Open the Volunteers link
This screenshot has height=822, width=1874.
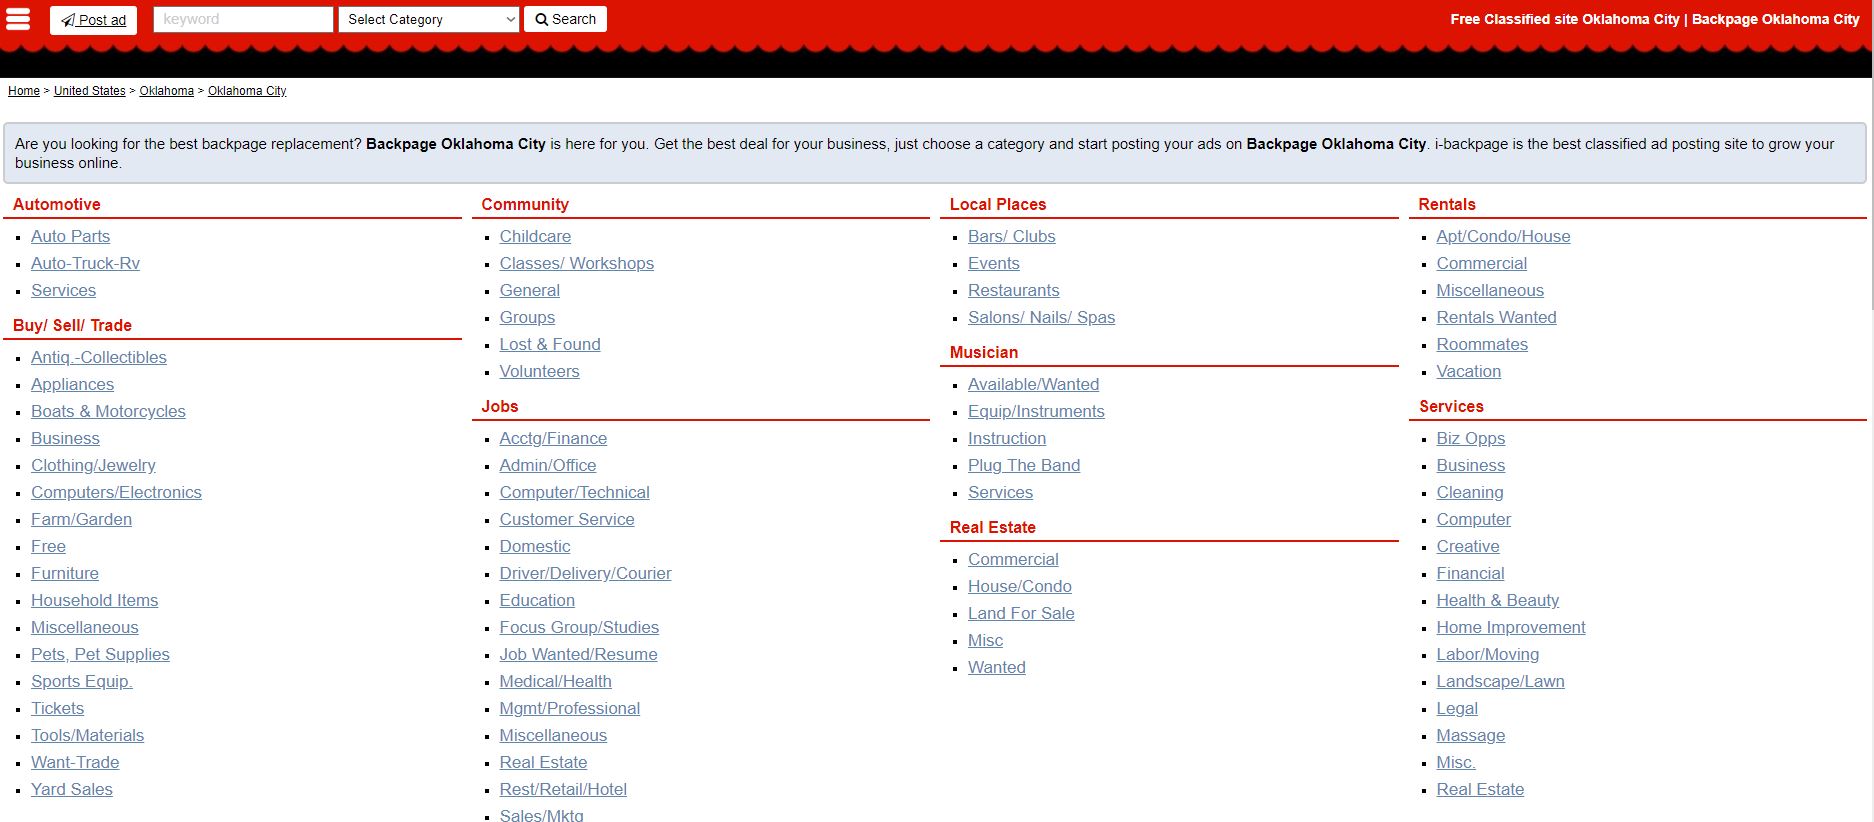(x=540, y=371)
